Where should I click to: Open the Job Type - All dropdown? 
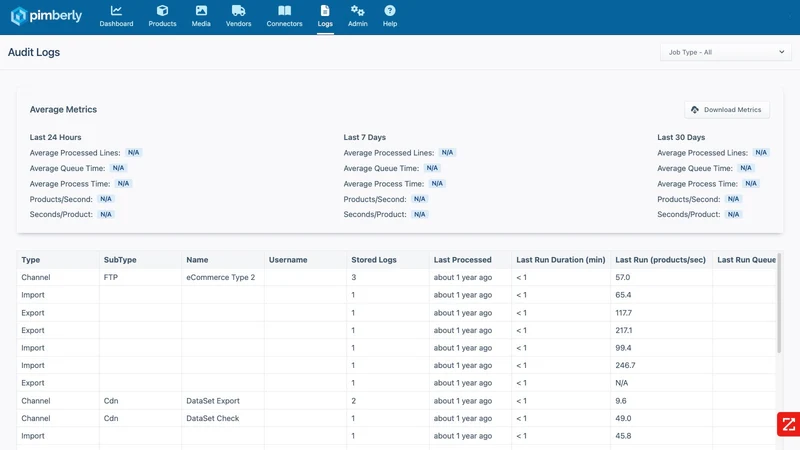coord(726,52)
